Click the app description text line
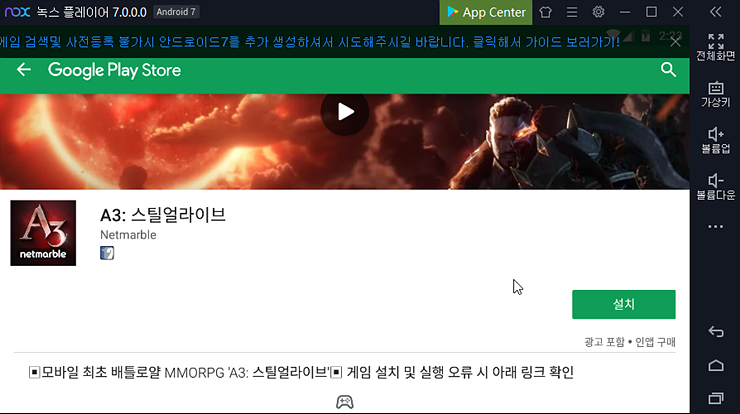 [x=301, y=372]
